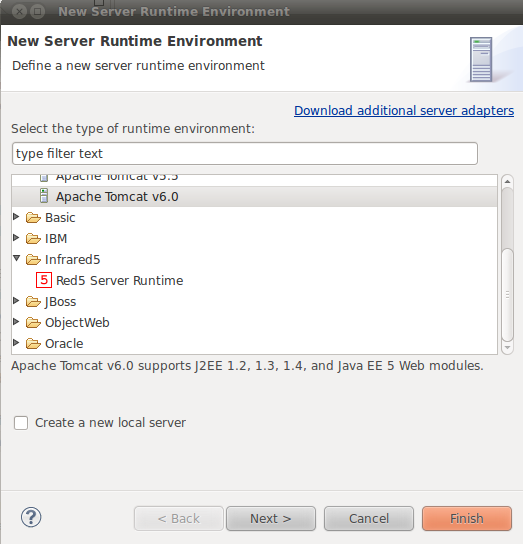Click the Infrared5 folder icon
The width and height of the screenshot is (523, 544).
pyautogui.click(x=33, y=260)
